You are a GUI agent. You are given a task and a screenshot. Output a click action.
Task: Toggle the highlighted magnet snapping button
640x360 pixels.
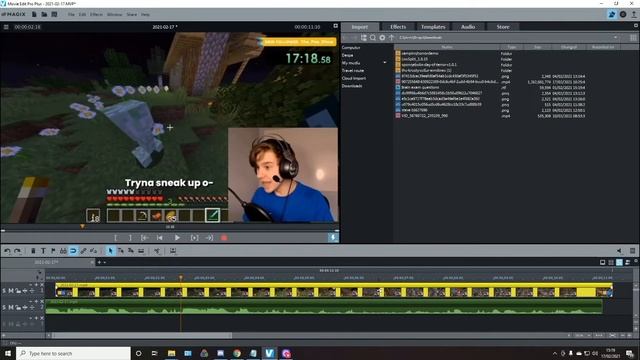[73, 251]
